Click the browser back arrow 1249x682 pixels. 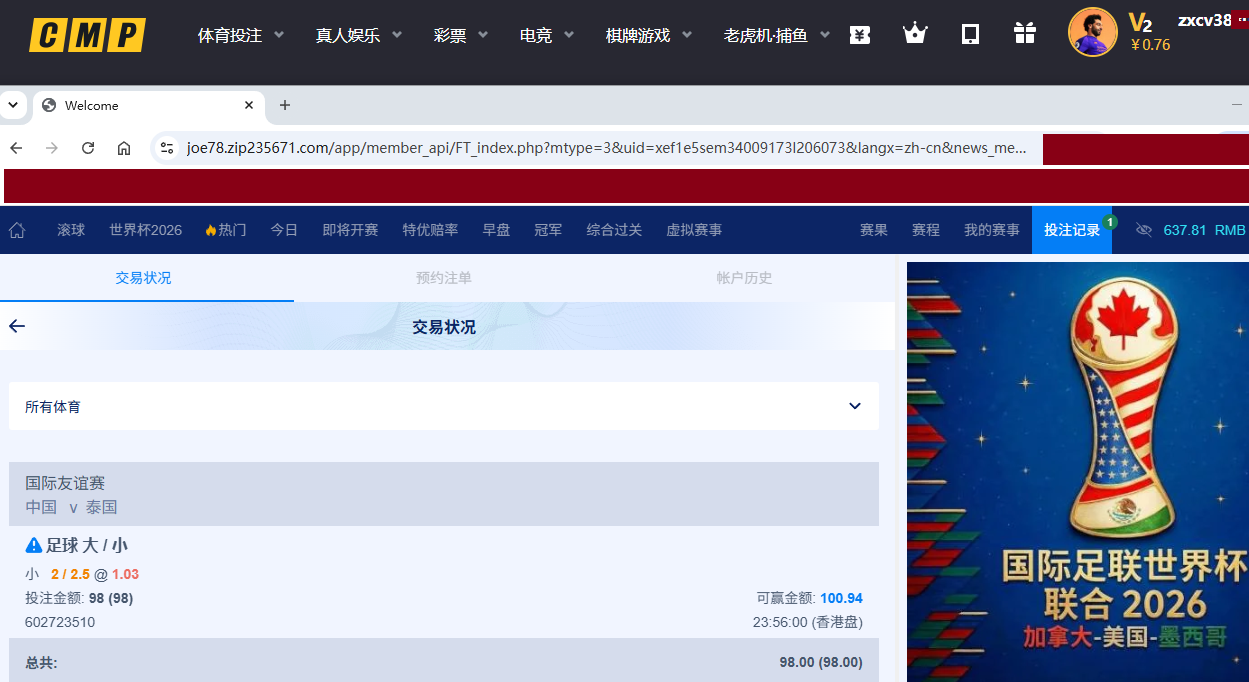tap(16, 148)
